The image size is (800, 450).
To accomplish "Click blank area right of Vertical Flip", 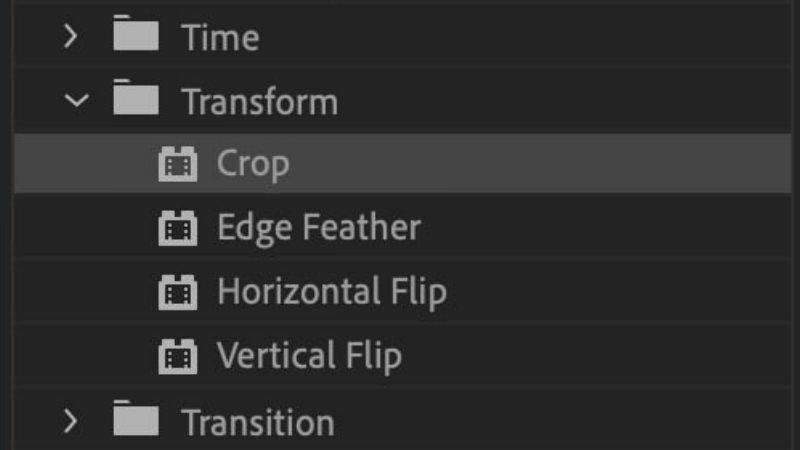I will click(600, 355).
